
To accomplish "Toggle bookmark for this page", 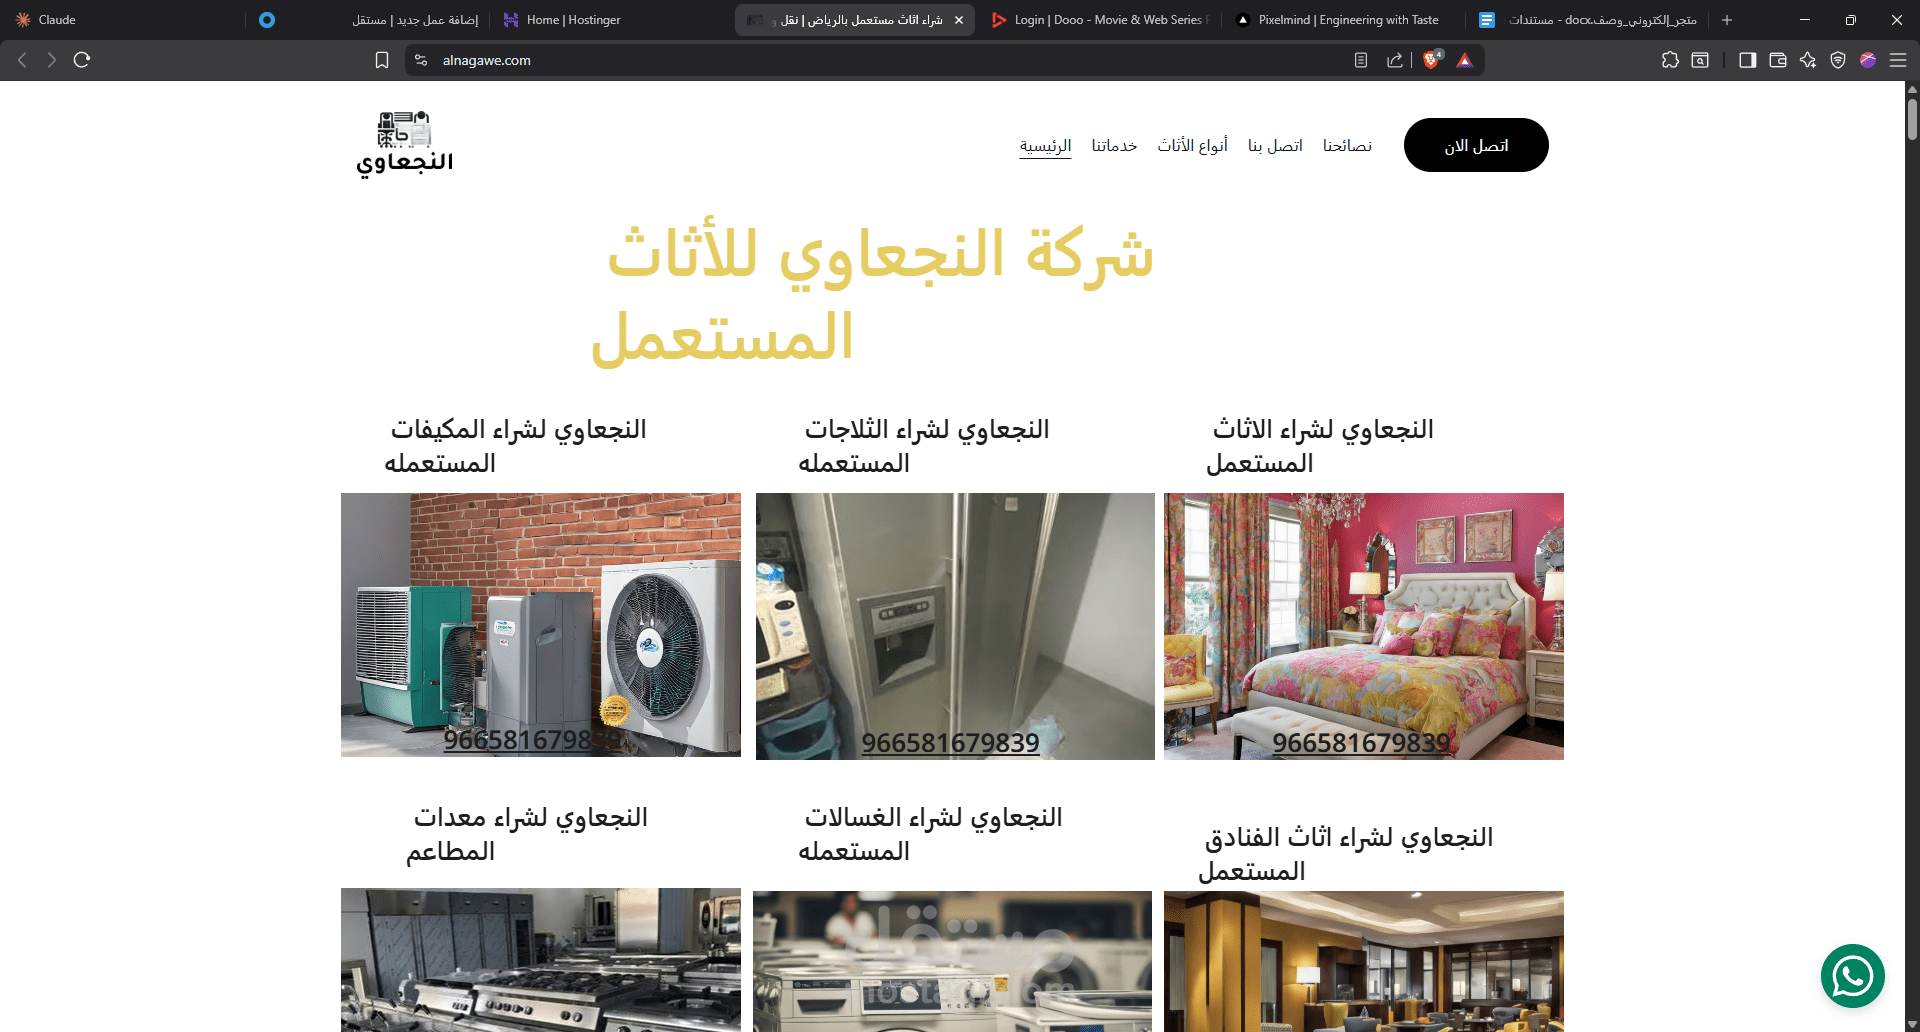I will tap(381, 60).
